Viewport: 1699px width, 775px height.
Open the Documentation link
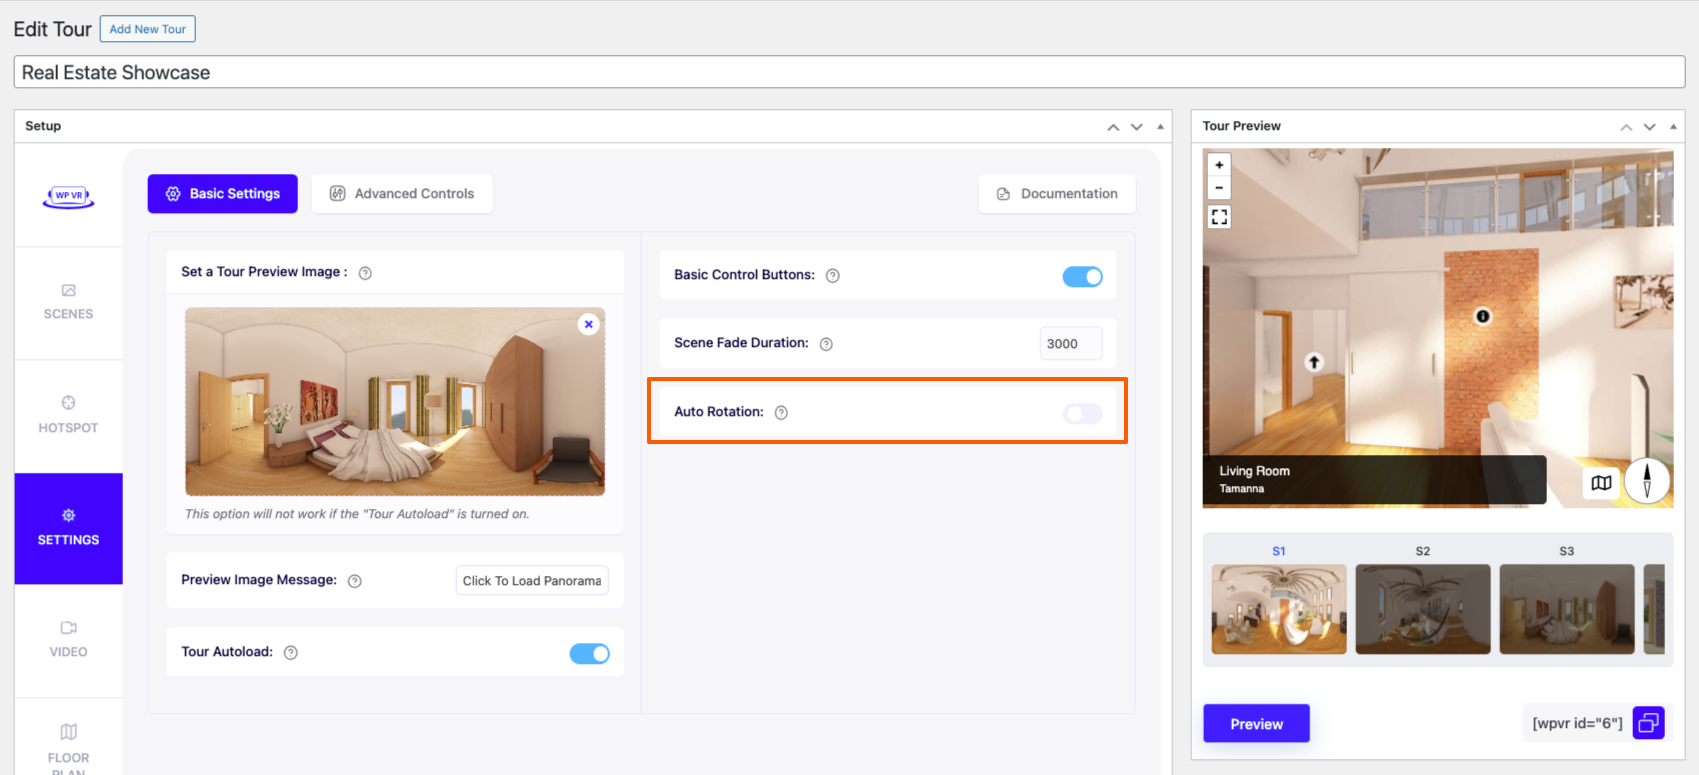(1057, 194)
